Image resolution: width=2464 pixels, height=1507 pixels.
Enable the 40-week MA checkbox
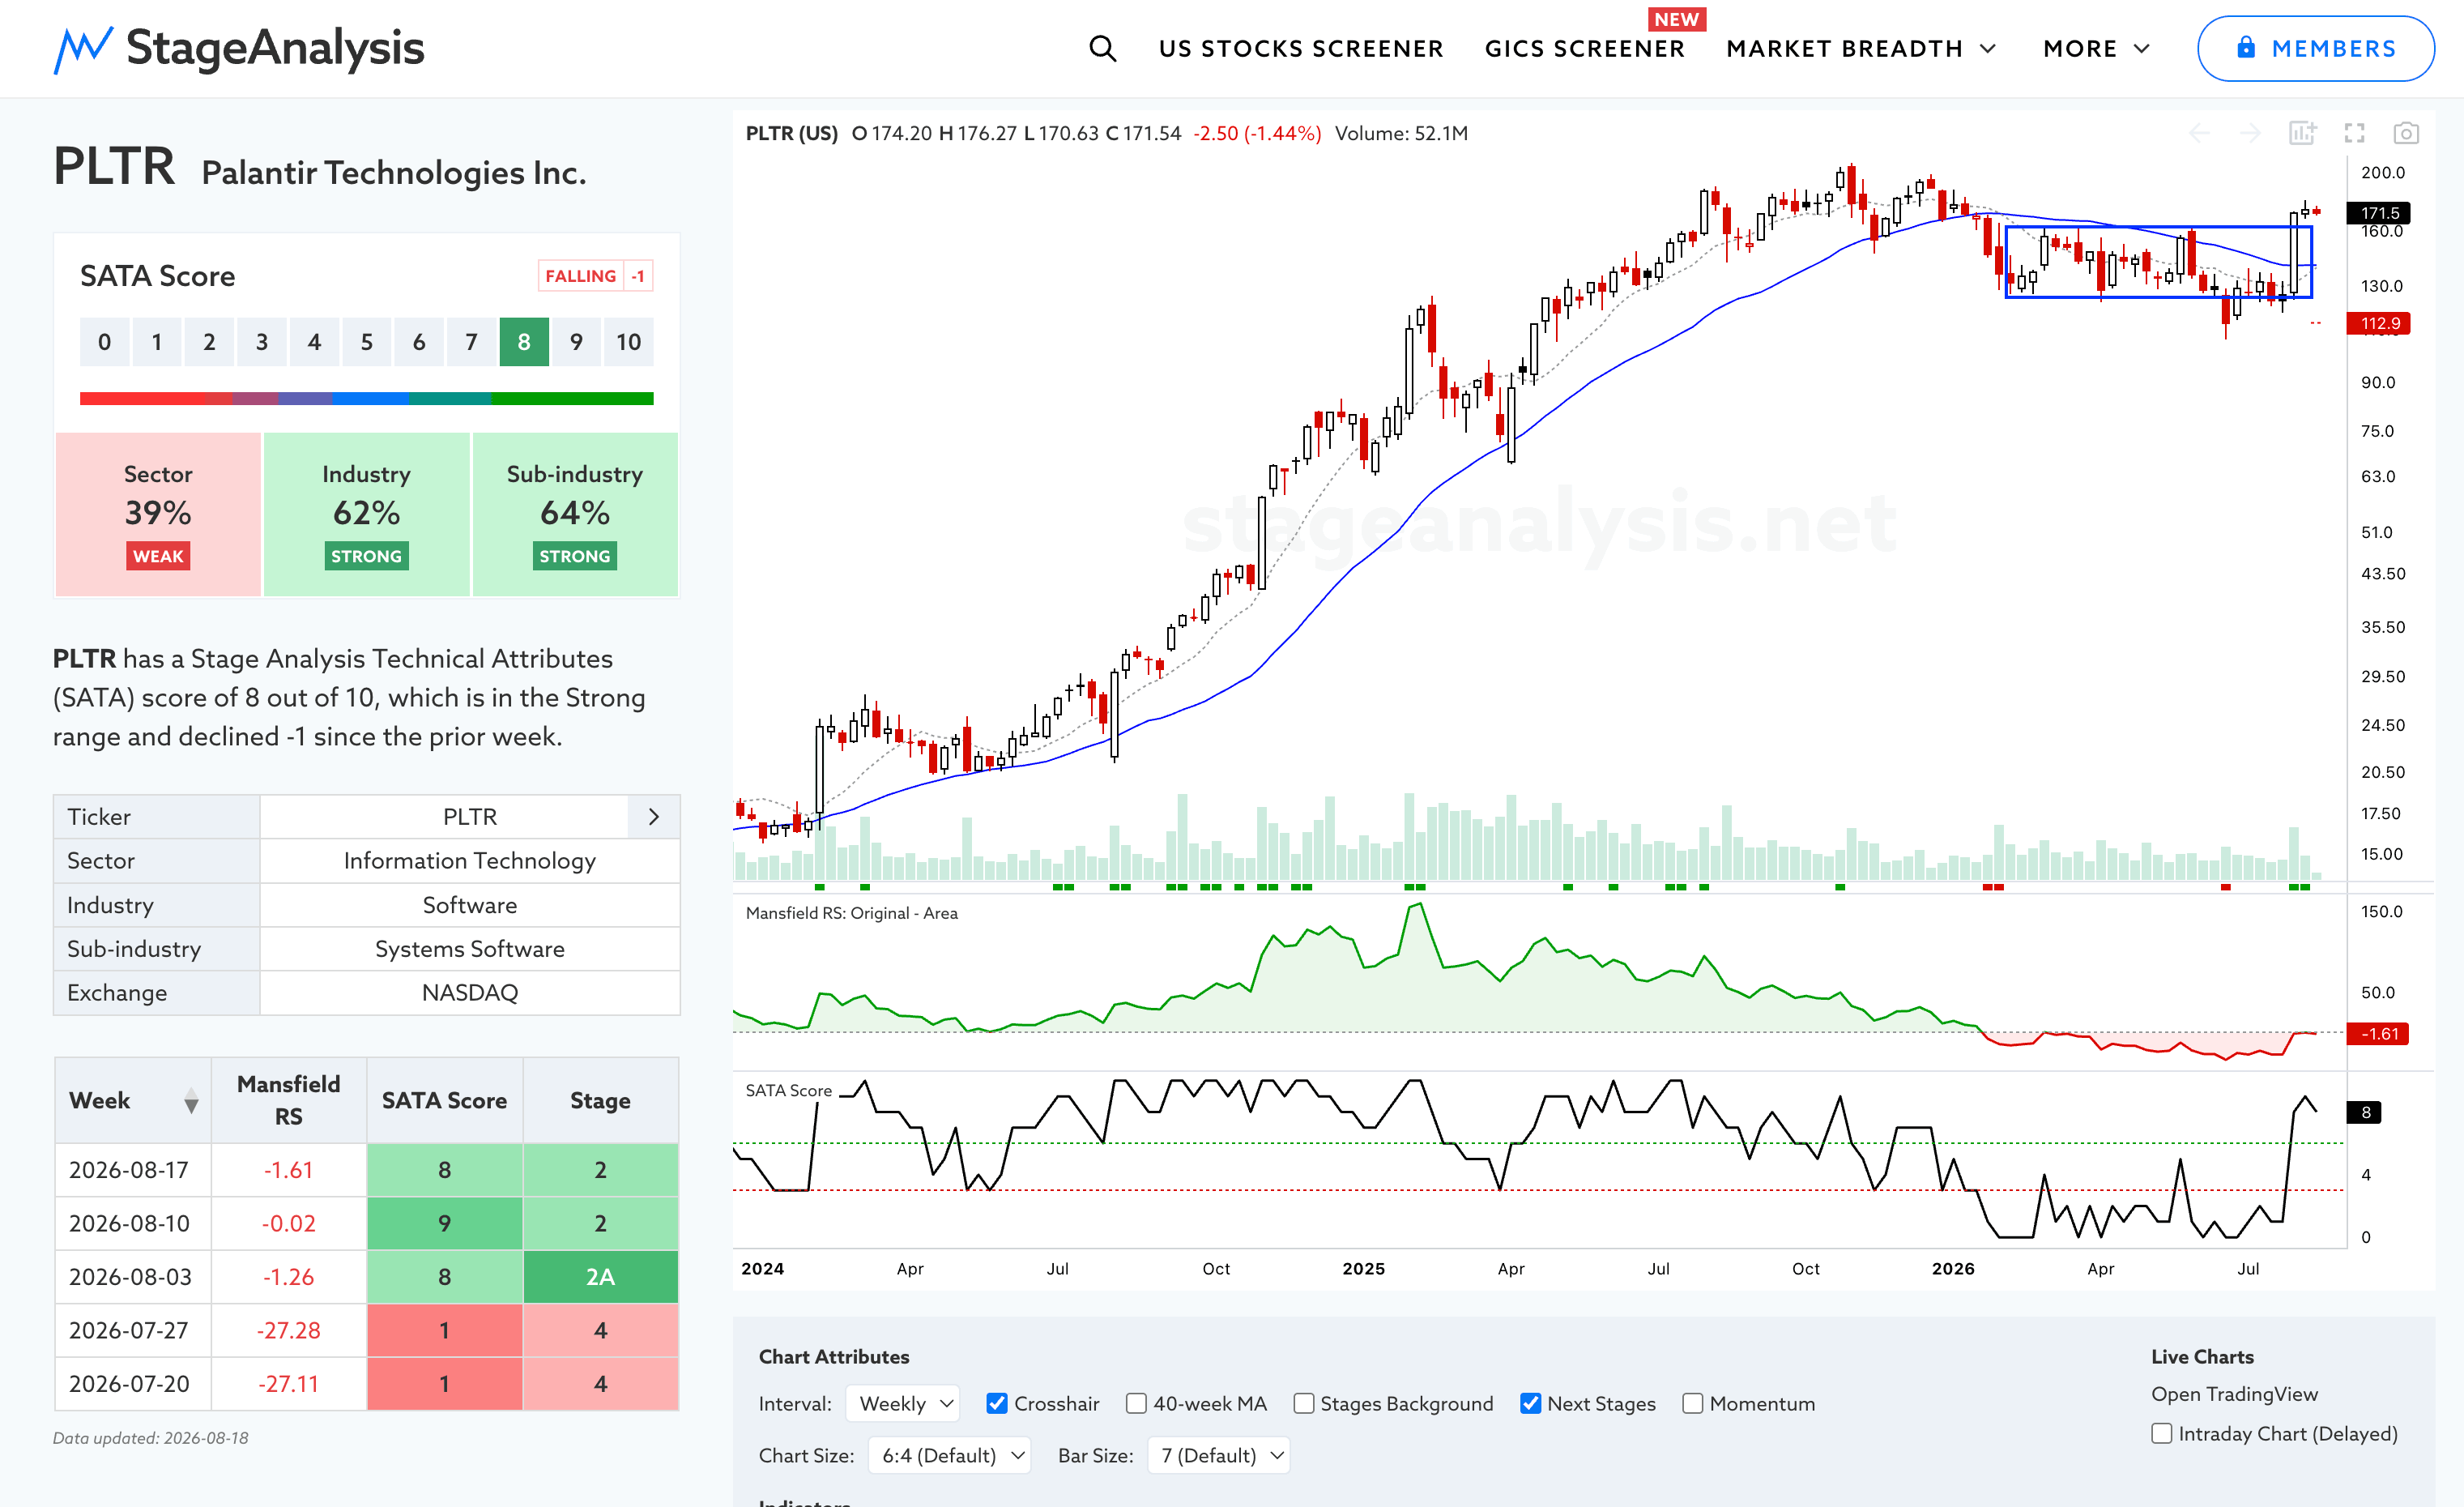click(x=1136, y=1403)
